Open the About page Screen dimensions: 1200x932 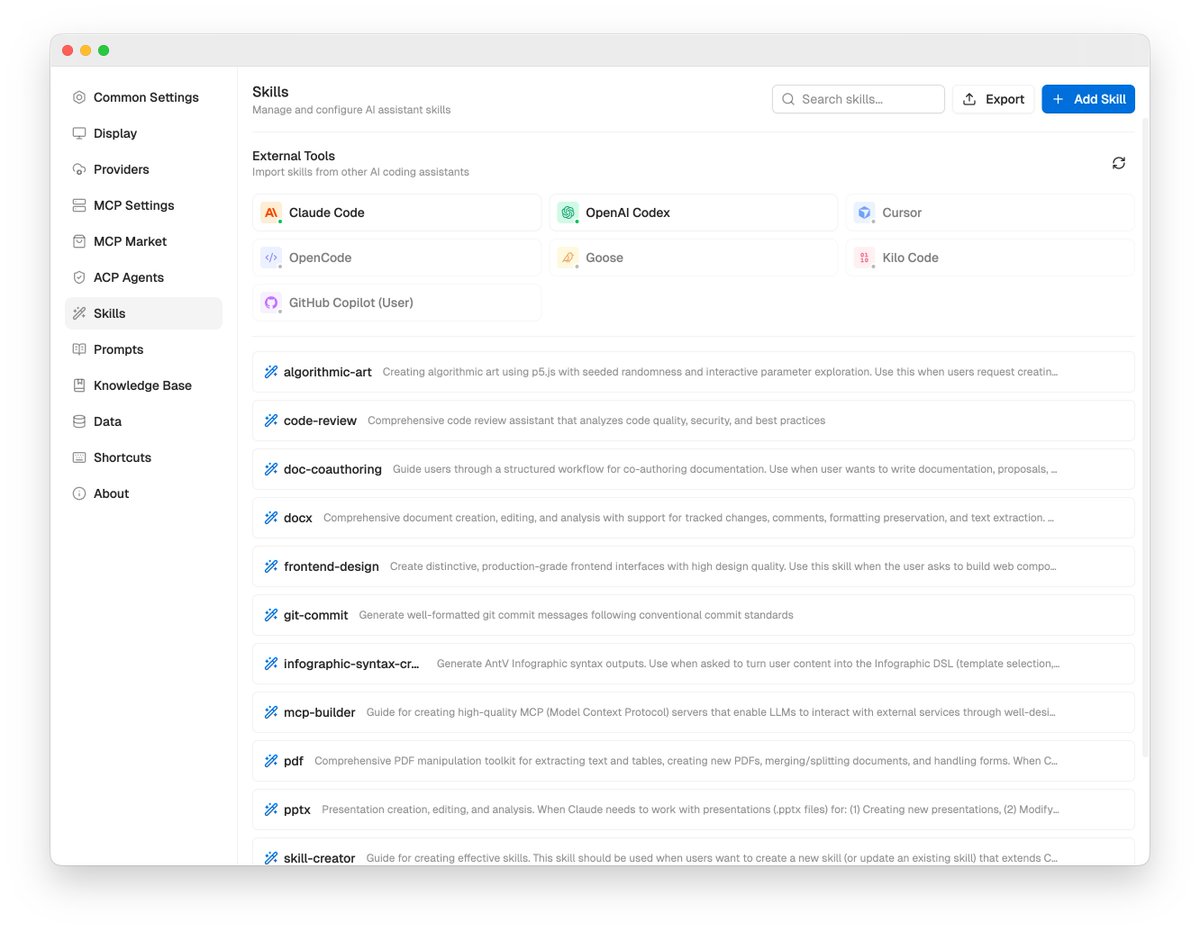click(x=110, y=493)
